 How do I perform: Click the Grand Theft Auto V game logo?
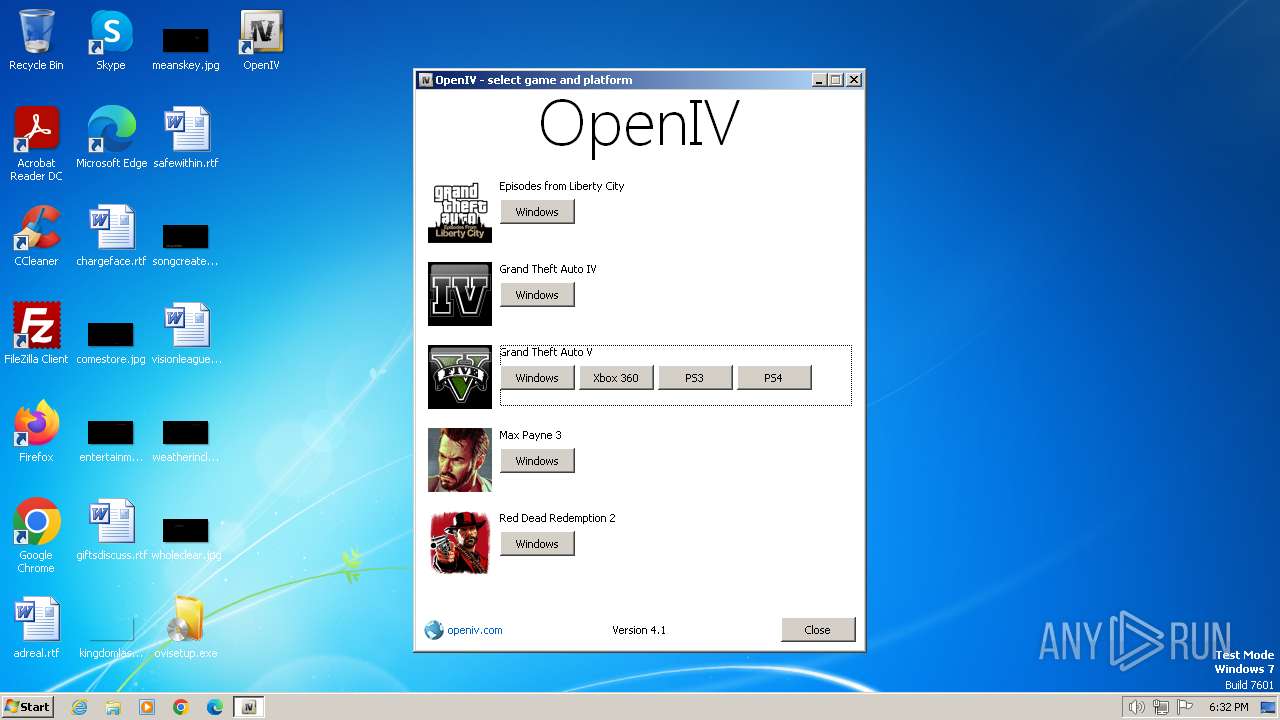click(460, 377)
